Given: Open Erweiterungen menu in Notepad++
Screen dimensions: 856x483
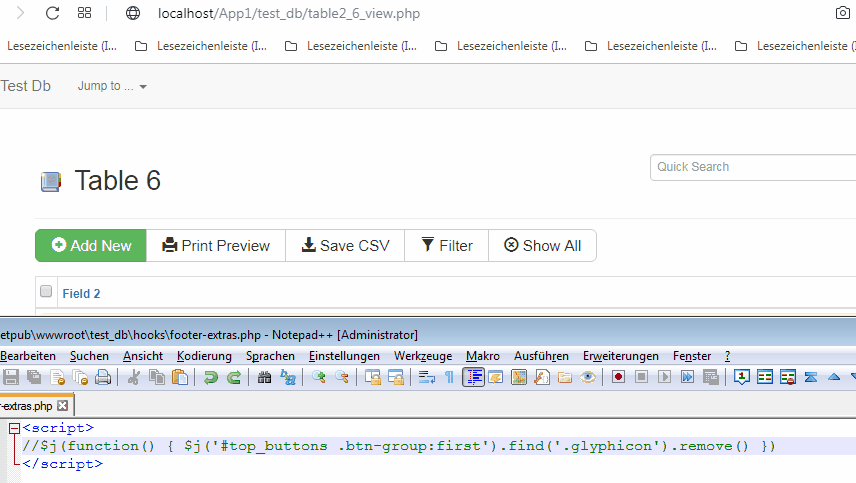Looking at the screenshot, I should pyautogui.click(x=621, y=356).
